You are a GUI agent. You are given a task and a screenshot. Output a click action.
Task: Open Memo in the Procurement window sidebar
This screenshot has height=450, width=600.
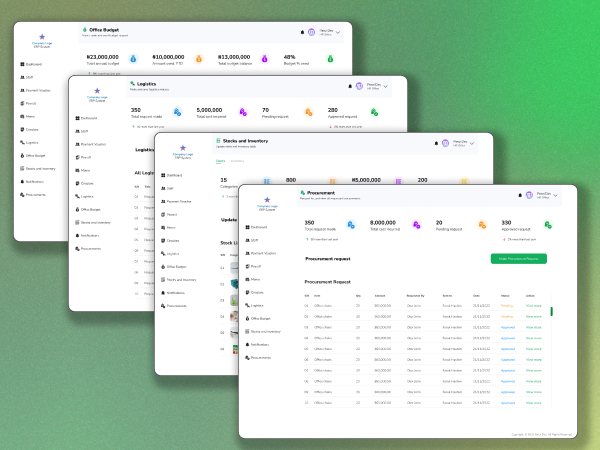[253, 279]
